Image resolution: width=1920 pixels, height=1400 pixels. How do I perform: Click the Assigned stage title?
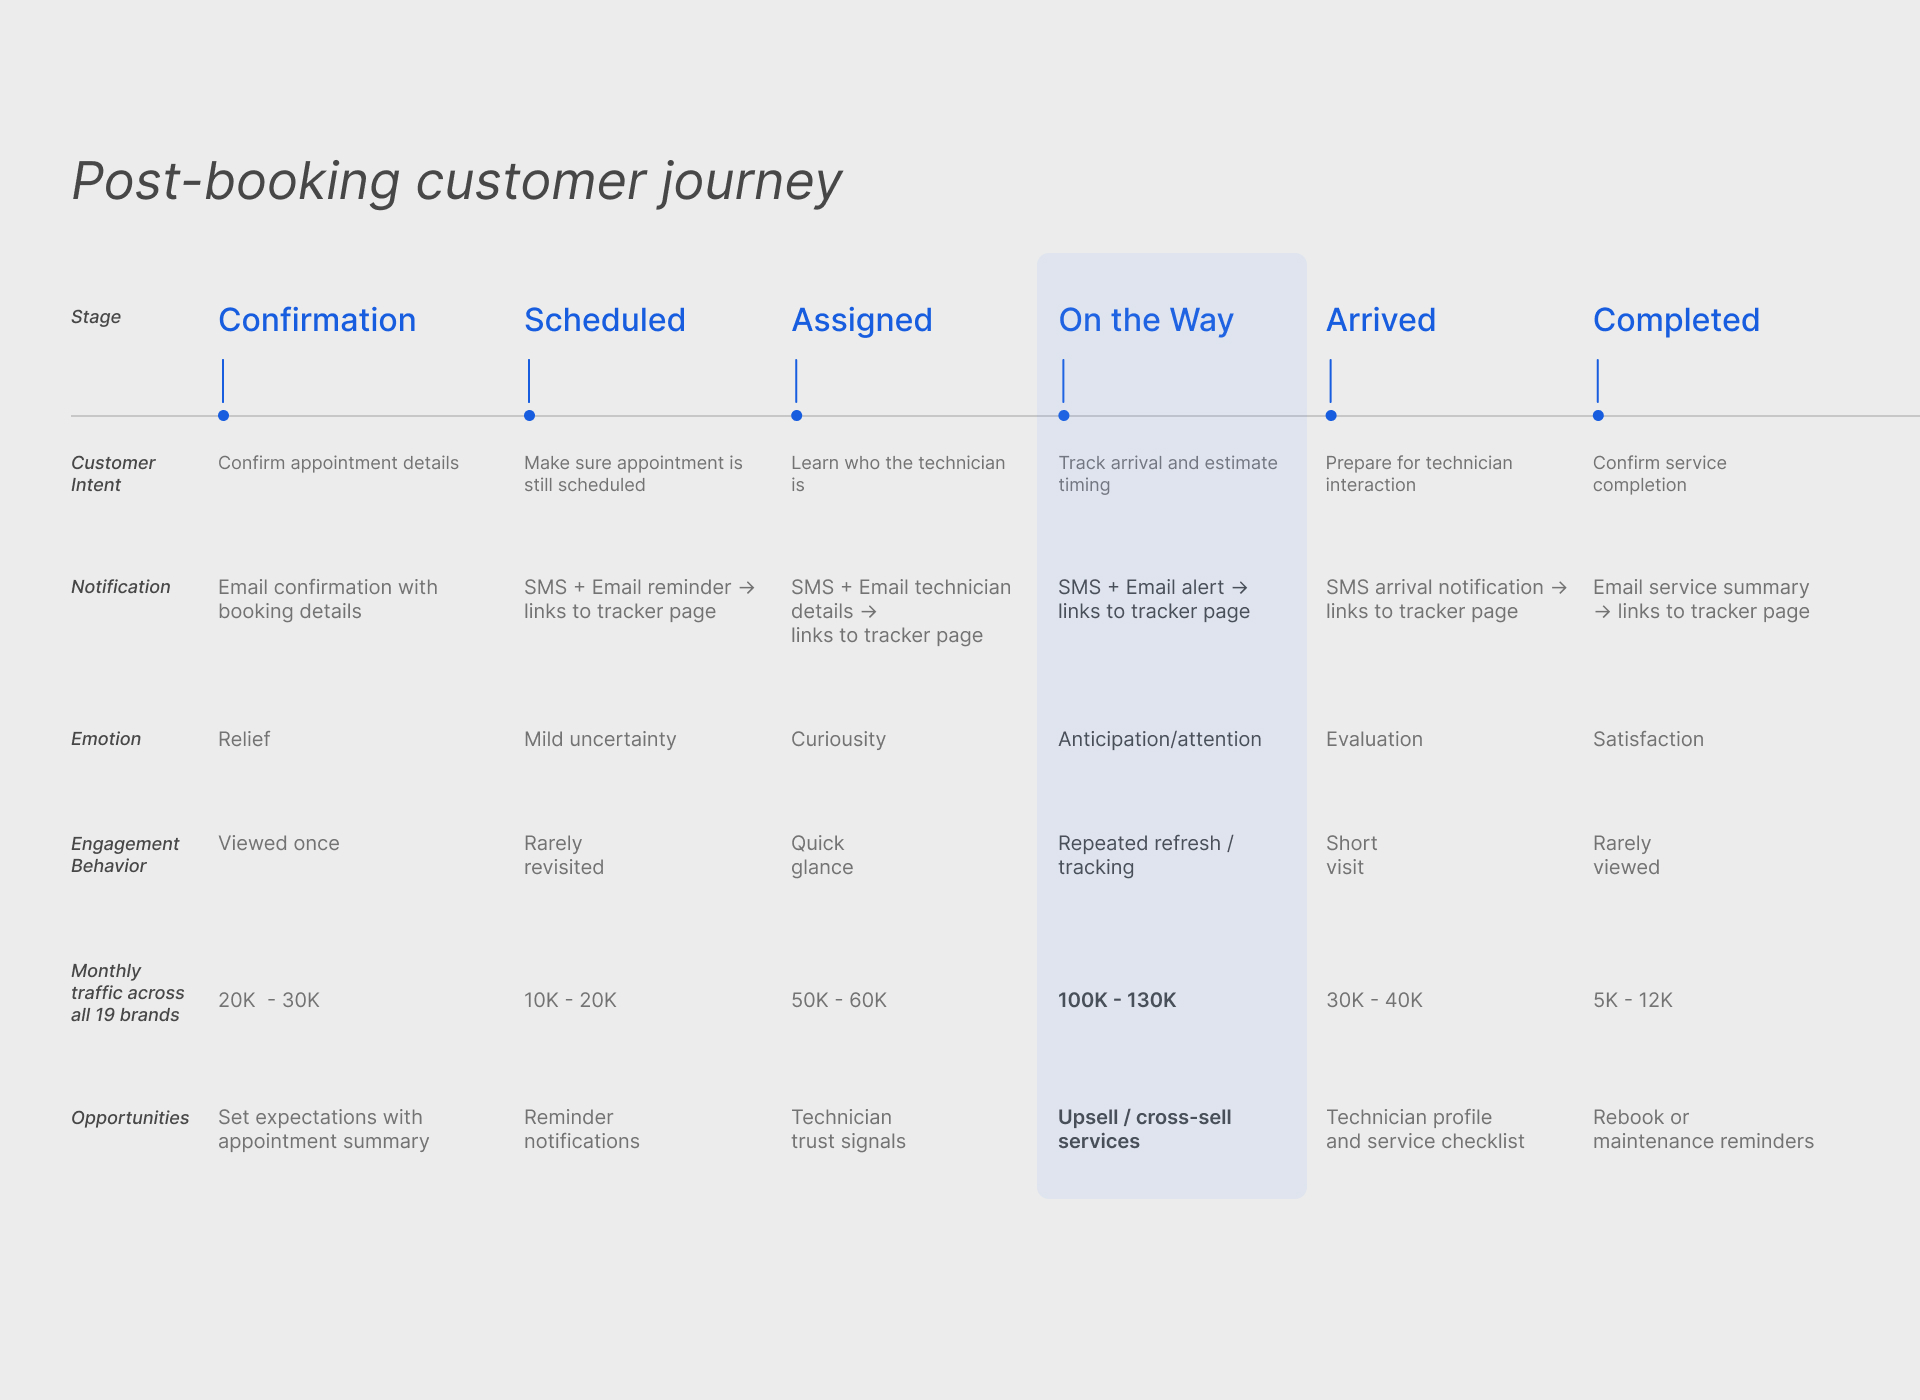[861, 320]
